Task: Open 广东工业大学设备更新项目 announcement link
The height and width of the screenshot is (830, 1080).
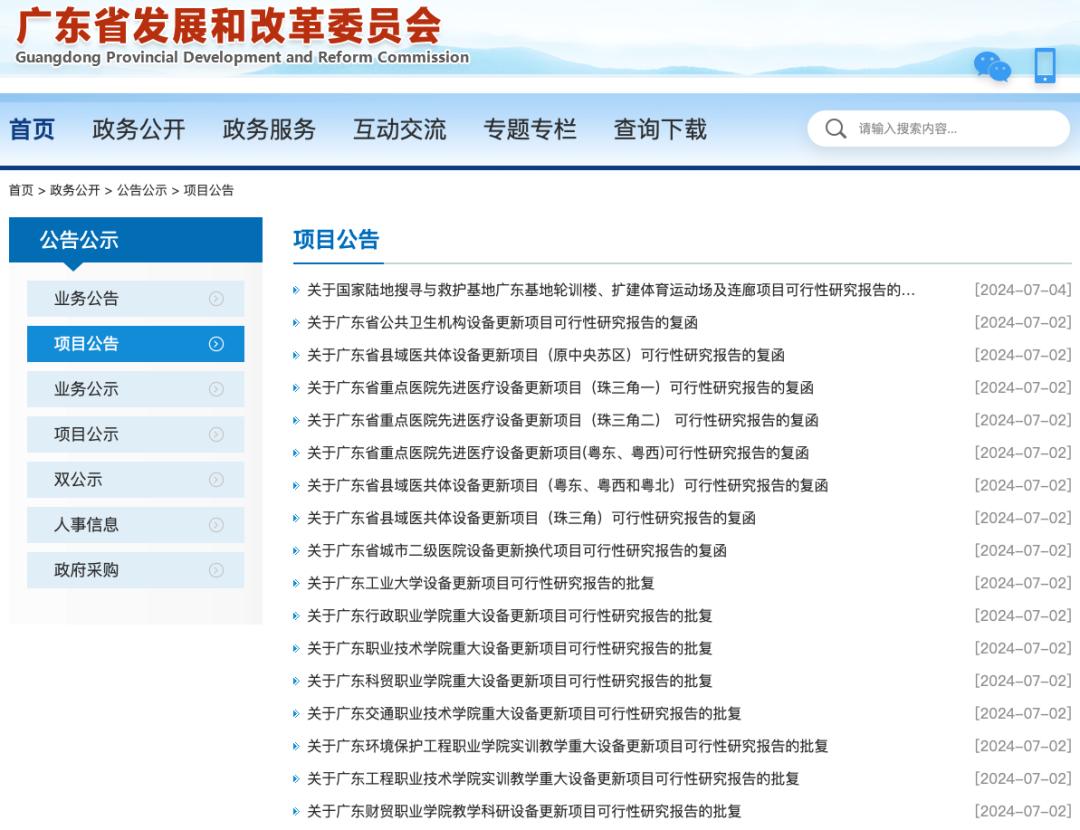Action: (x=480, y=583)
